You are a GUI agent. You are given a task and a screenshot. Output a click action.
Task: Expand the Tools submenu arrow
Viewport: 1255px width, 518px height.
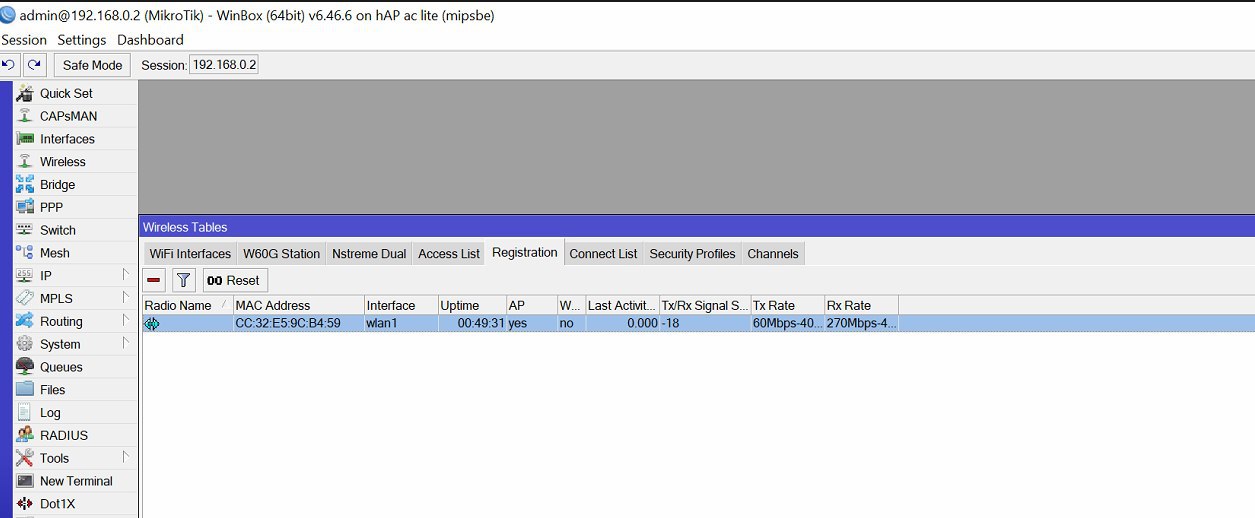pos(126,458)
